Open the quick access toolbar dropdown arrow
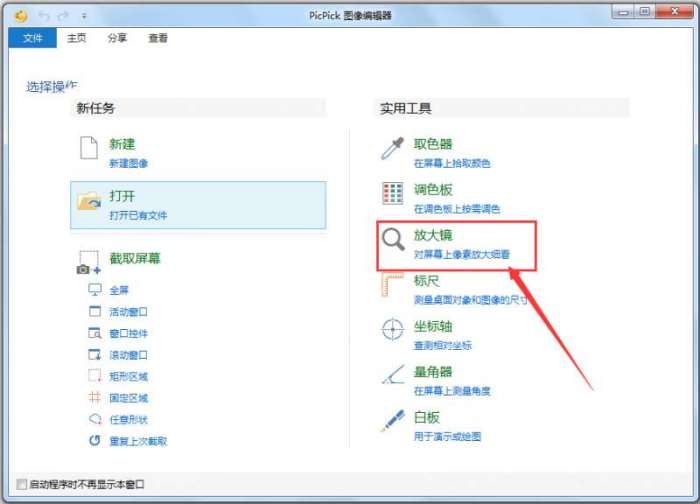 (84, 17)
